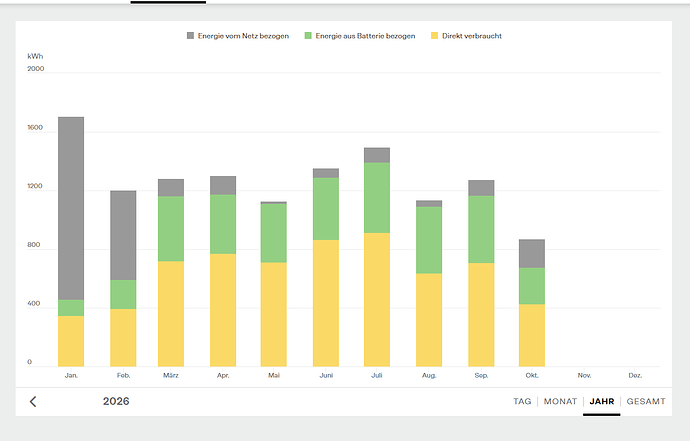Select Oktober yellow direct-use segment

coord(532,335)
